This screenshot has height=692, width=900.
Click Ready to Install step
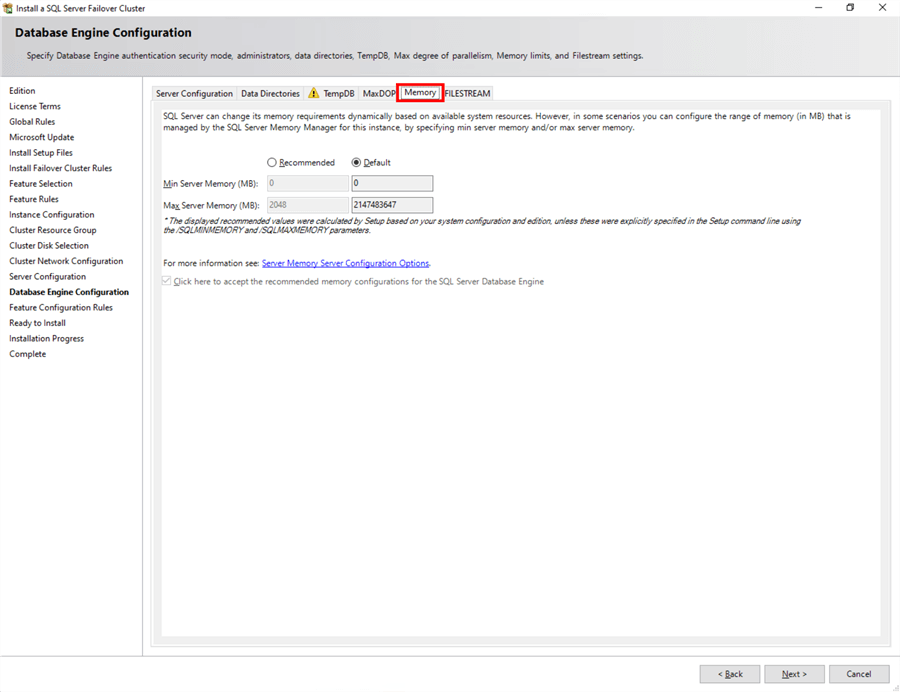coord(37,323)
